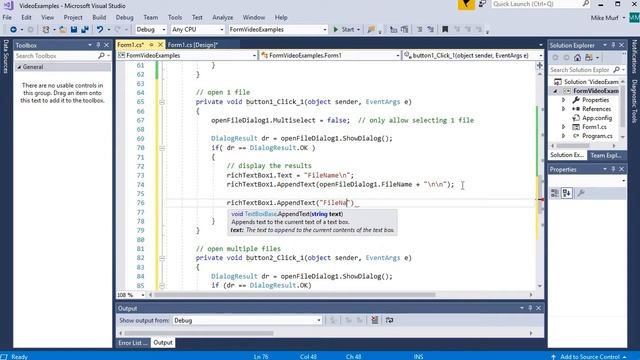Open the Analyze menu
This screenshot has width=640, height=360.
click(222, 18)
